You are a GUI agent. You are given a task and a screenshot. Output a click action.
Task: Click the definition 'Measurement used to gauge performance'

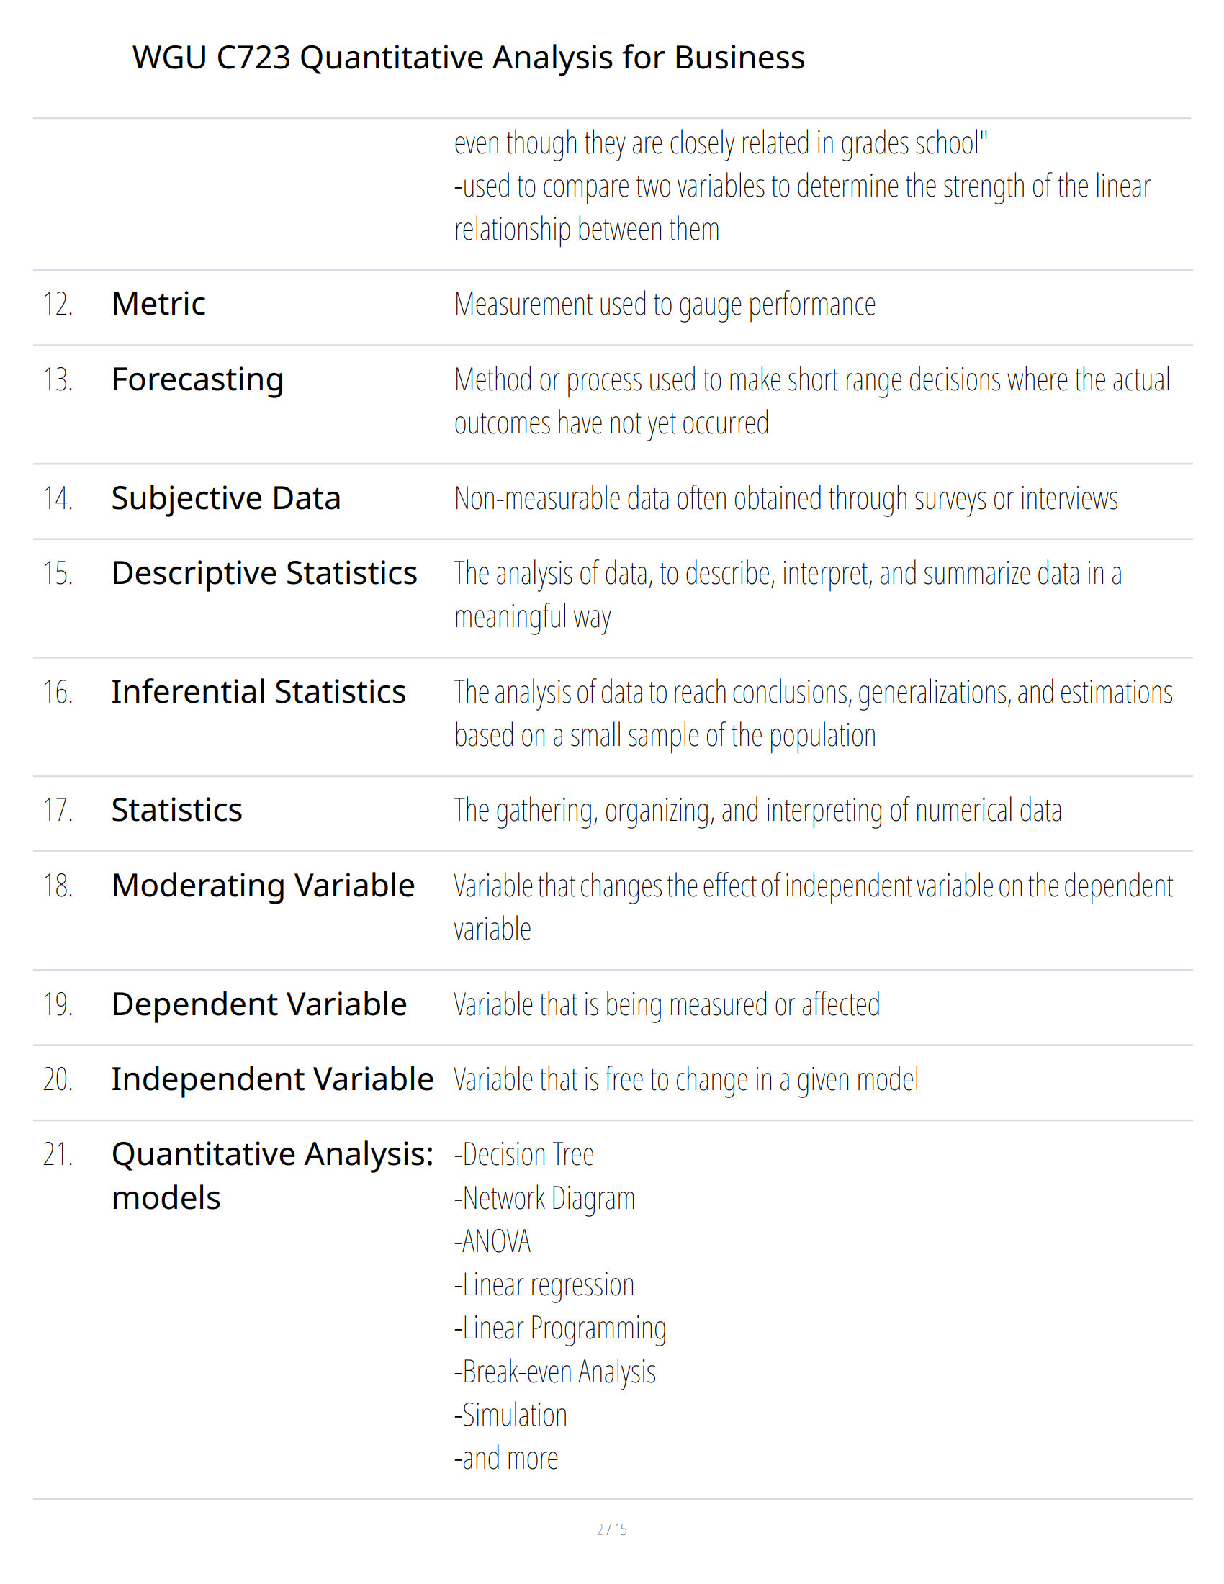pyautogui.click(x=665, y=305)
